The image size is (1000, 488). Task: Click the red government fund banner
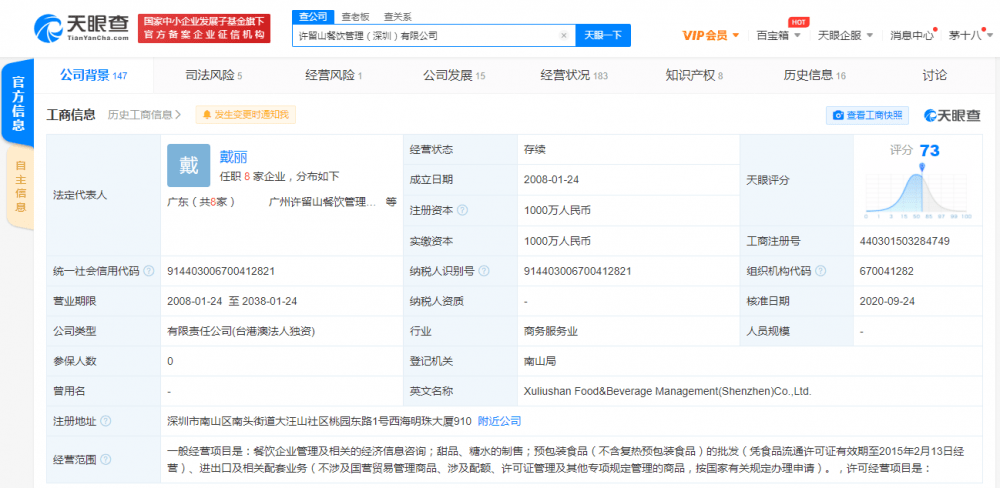coord(204,29)
